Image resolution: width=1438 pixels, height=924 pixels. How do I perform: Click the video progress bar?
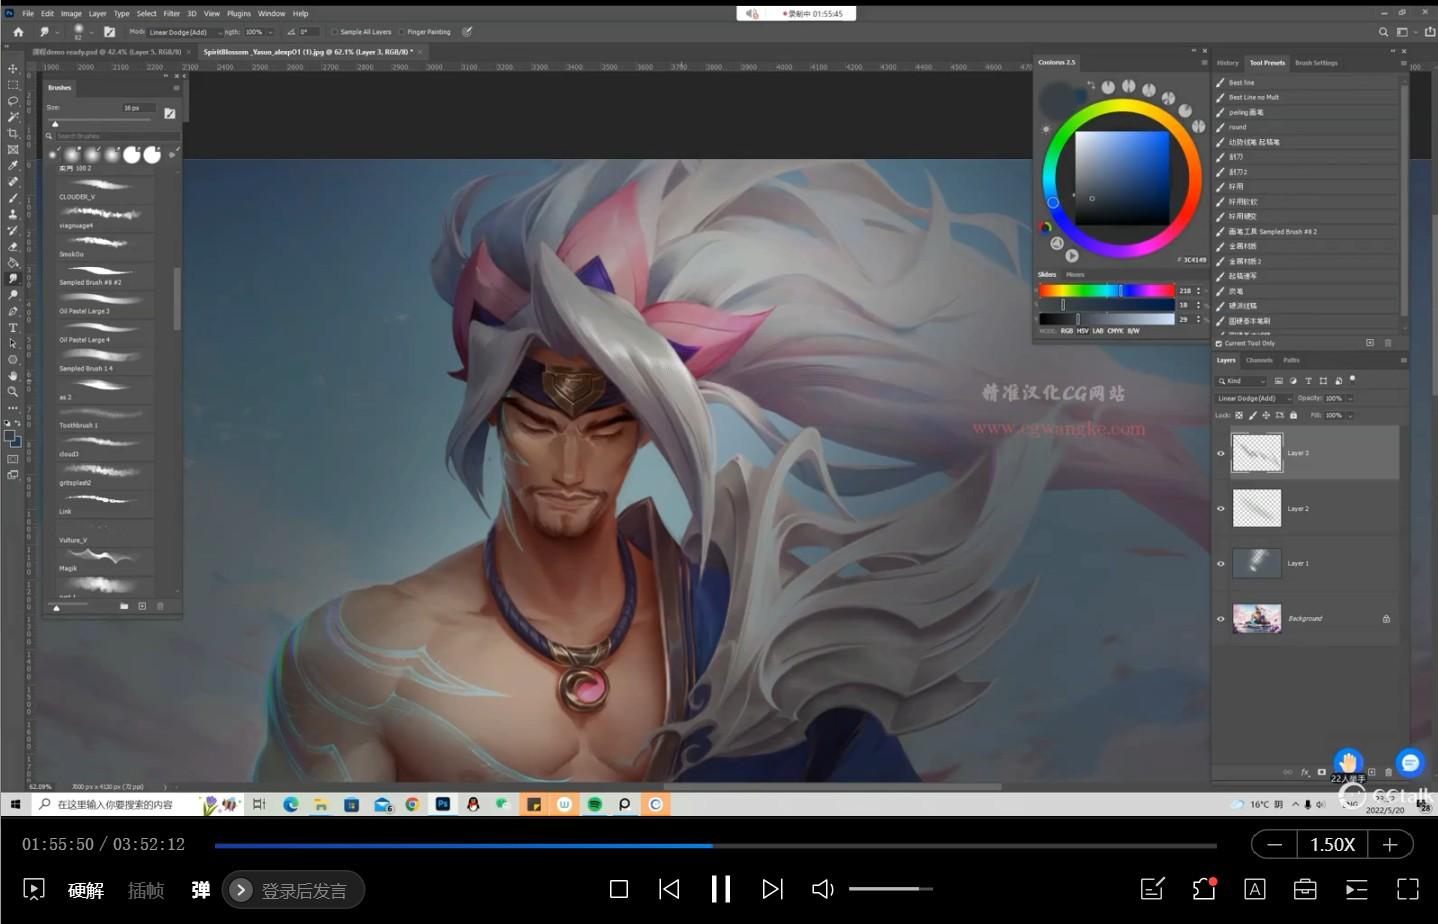pos(715,845)
